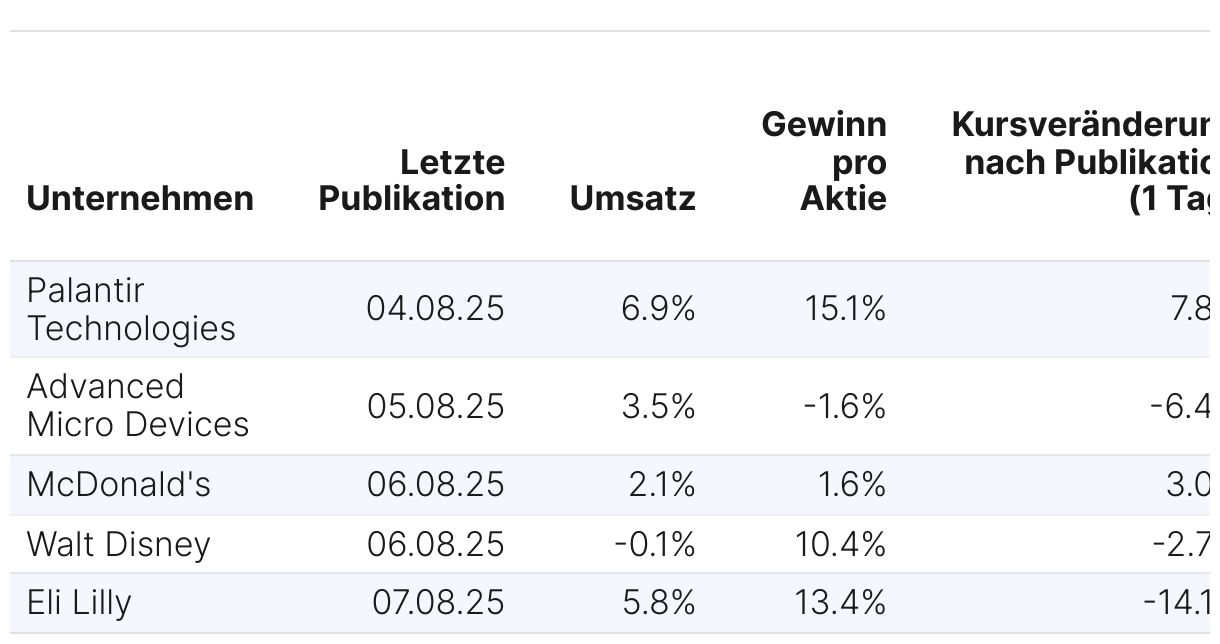Click the Umsatz column header
The width and height of the screenshot is (1220, 644).
(x=633, y=198)
